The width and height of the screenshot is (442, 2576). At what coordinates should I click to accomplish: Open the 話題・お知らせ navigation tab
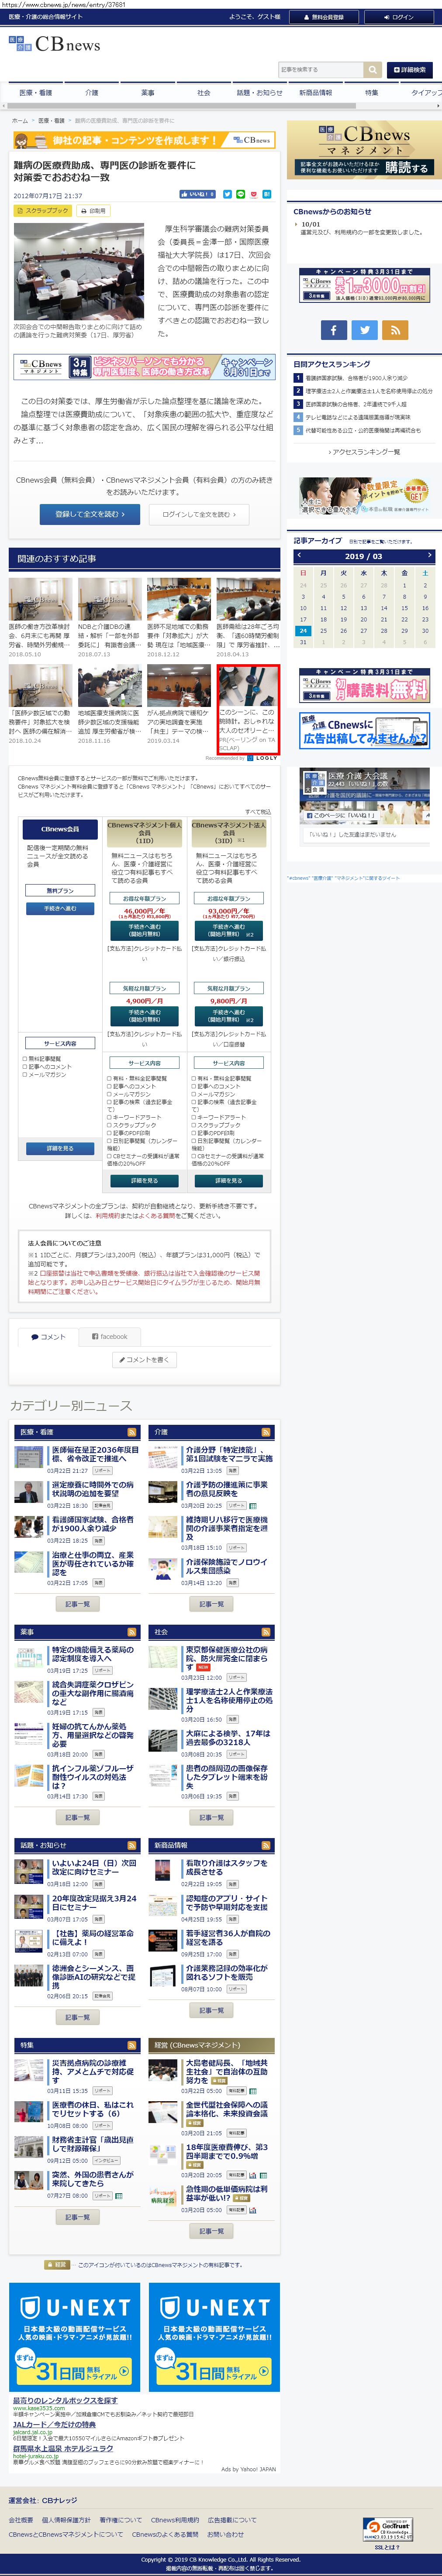pyautogui.click(x=260, y=92)
